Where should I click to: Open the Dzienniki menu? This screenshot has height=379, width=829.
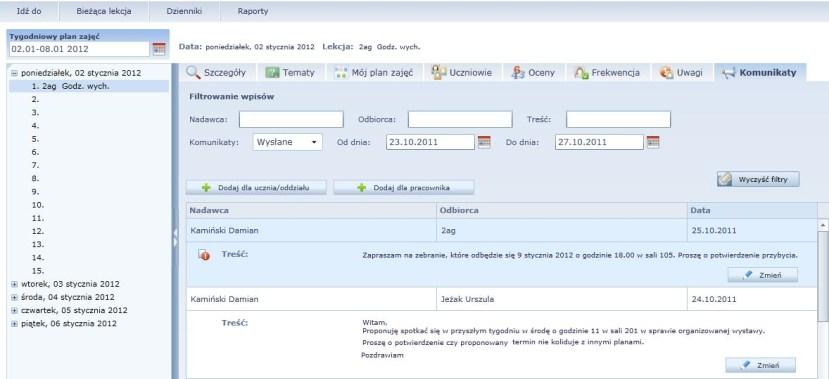point(184,11)
